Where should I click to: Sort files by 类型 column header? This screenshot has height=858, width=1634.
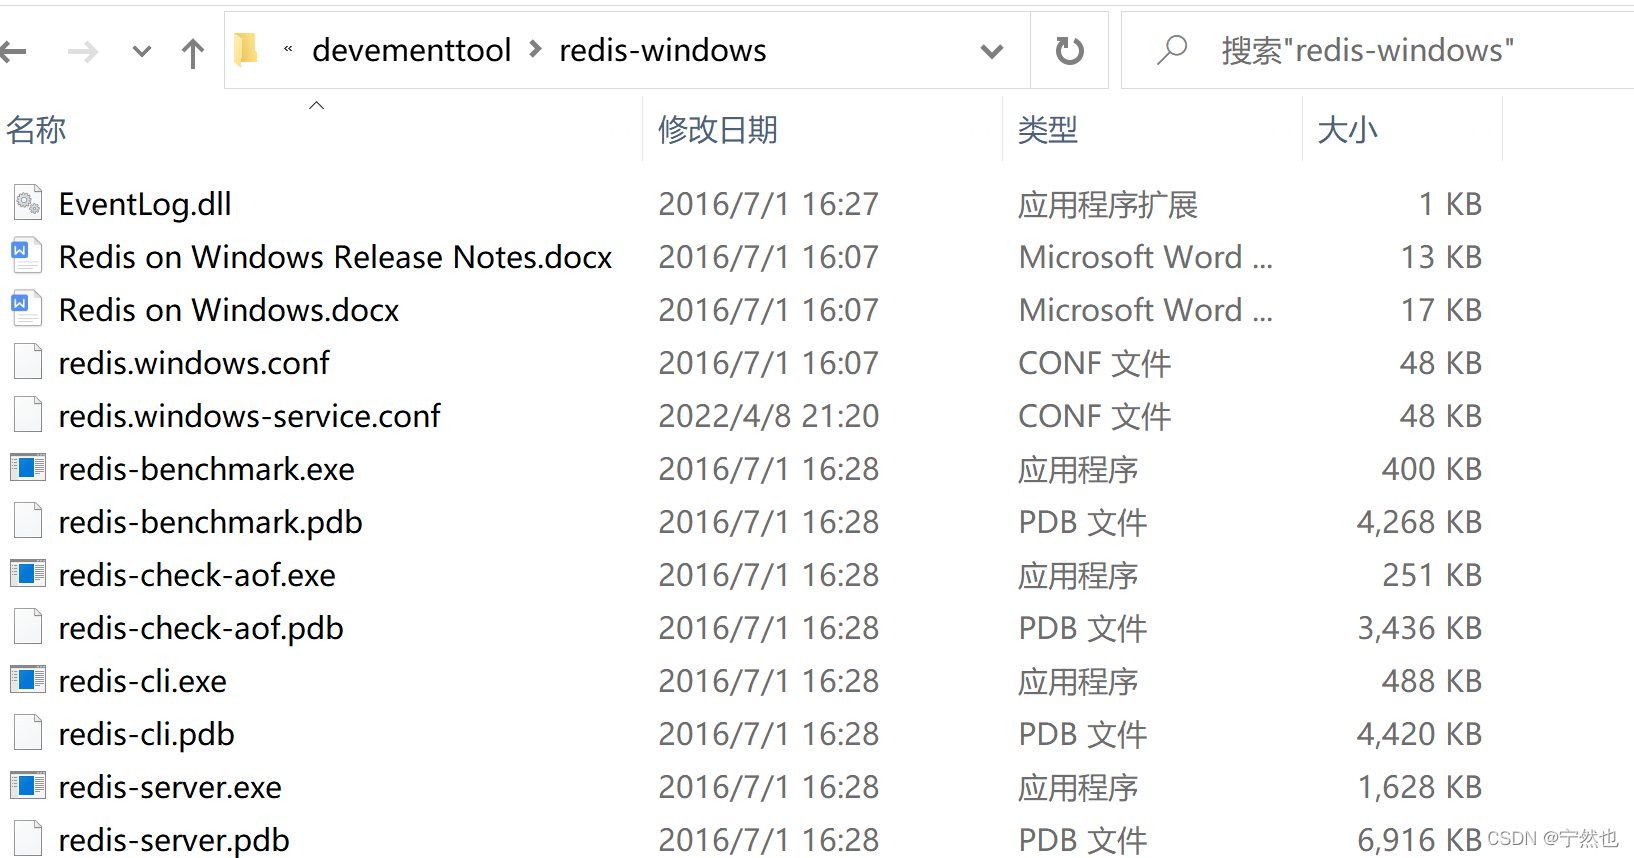1047,130
